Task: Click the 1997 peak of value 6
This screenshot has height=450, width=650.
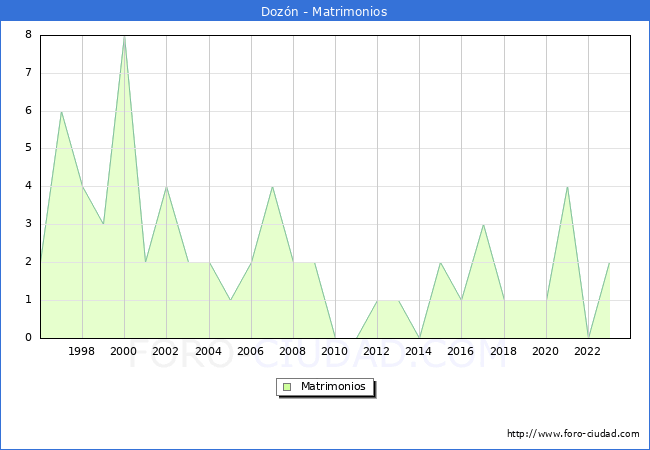Action: pyautogui.click(x=61, y=112)
